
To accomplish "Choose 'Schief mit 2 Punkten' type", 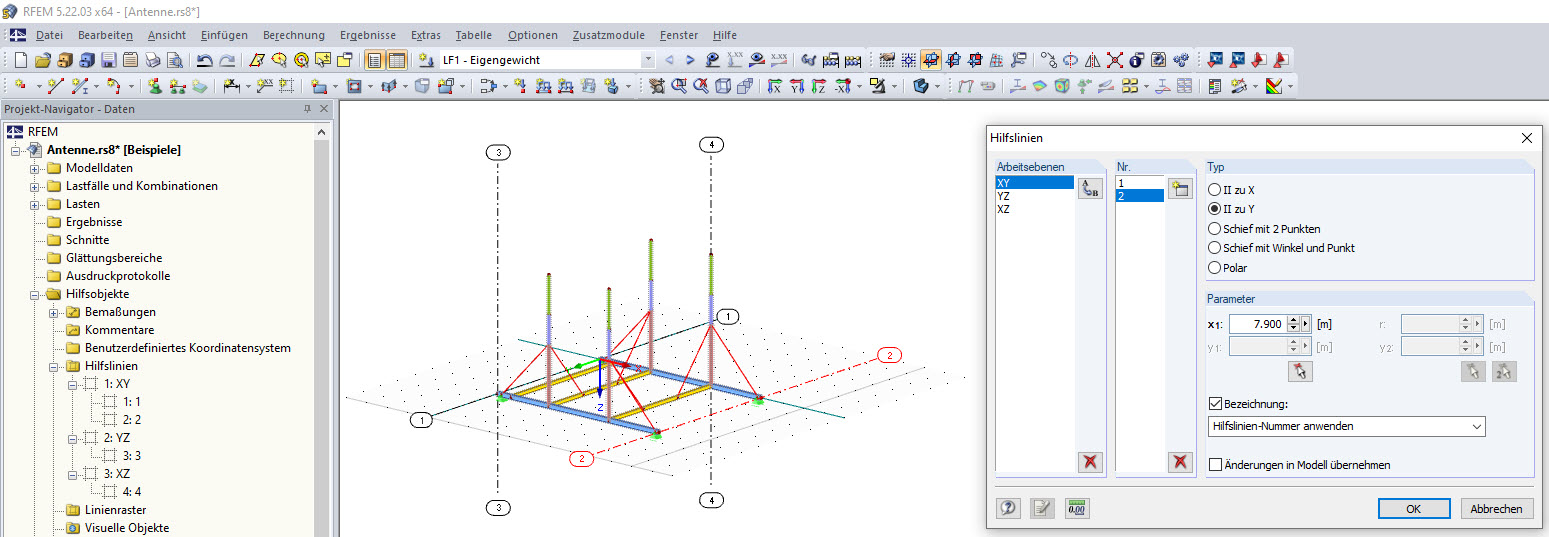I will [1265, 228].
